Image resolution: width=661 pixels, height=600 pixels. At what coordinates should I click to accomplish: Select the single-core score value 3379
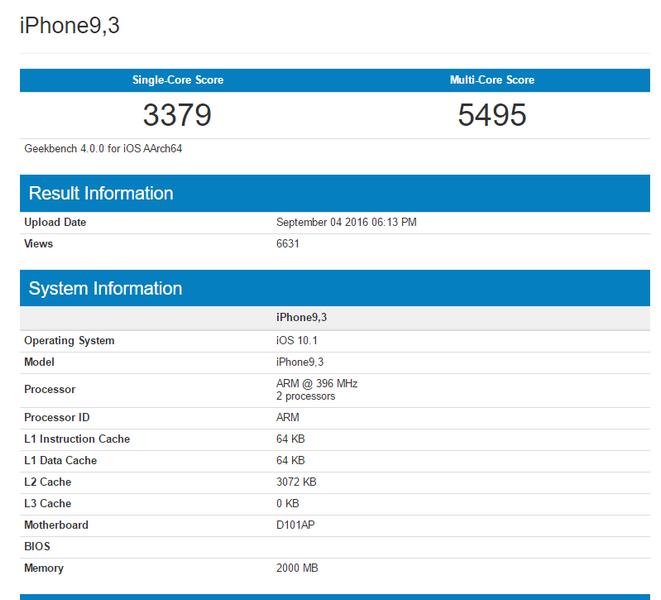point(177,115)
